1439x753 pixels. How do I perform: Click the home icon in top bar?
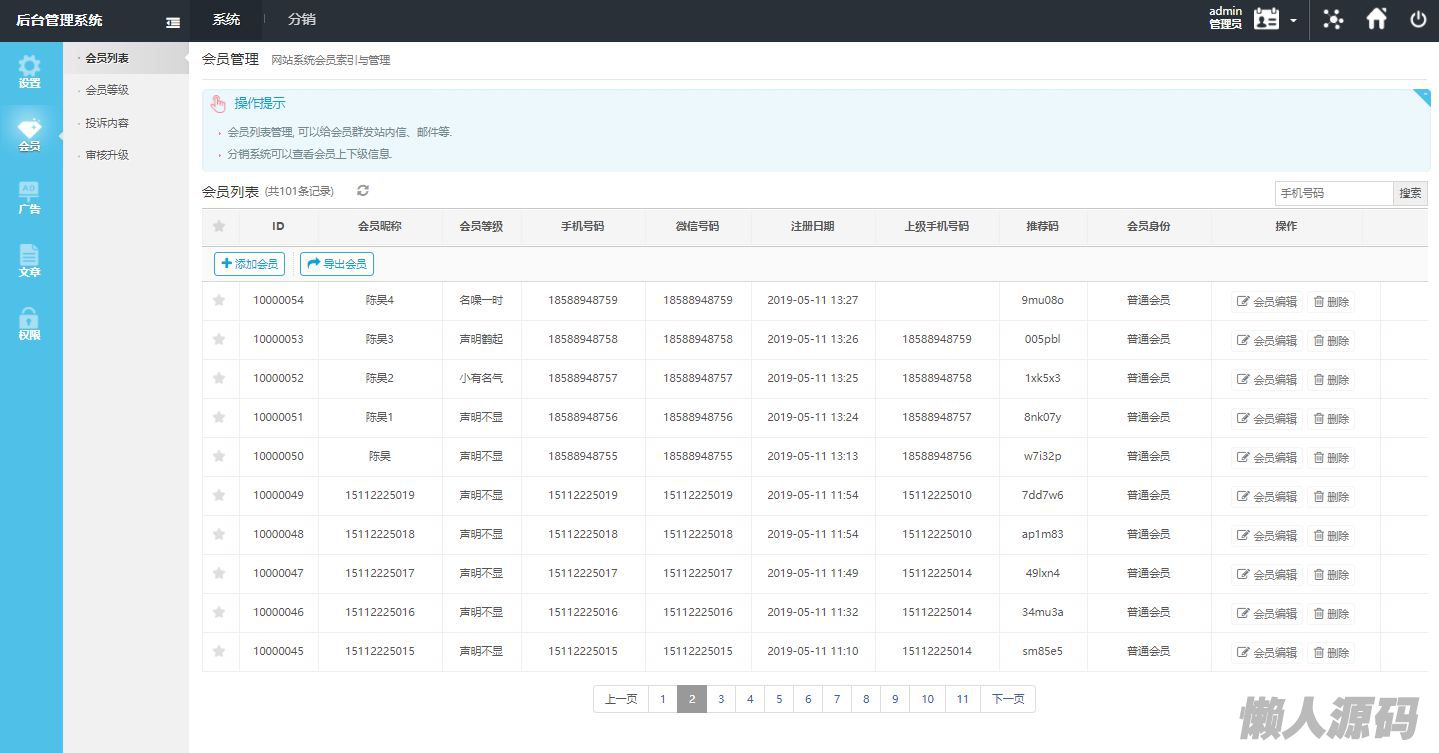tap(1377, 19)
